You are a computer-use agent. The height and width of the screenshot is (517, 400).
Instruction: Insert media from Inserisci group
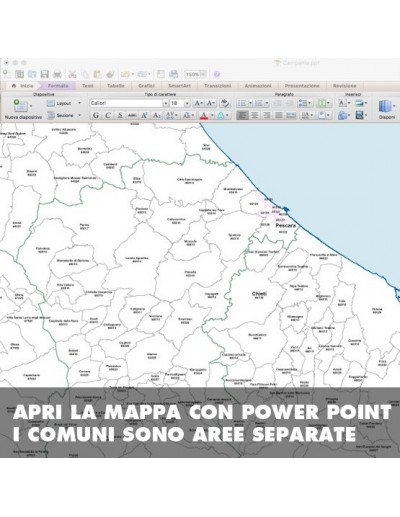(359, 115)
